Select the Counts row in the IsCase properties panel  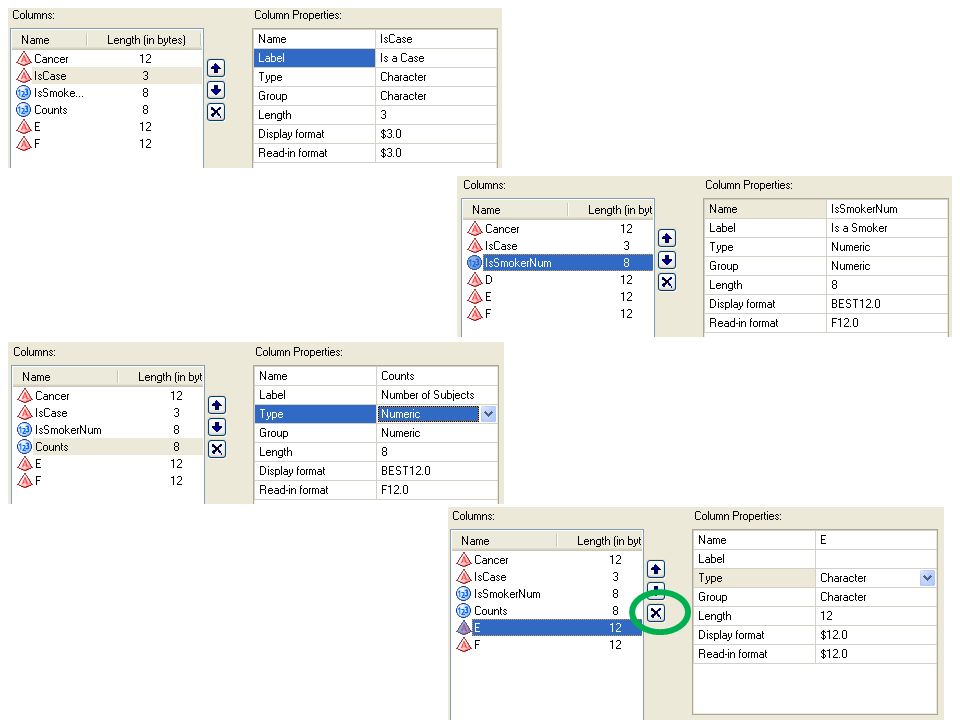click(x=107, y=110)
